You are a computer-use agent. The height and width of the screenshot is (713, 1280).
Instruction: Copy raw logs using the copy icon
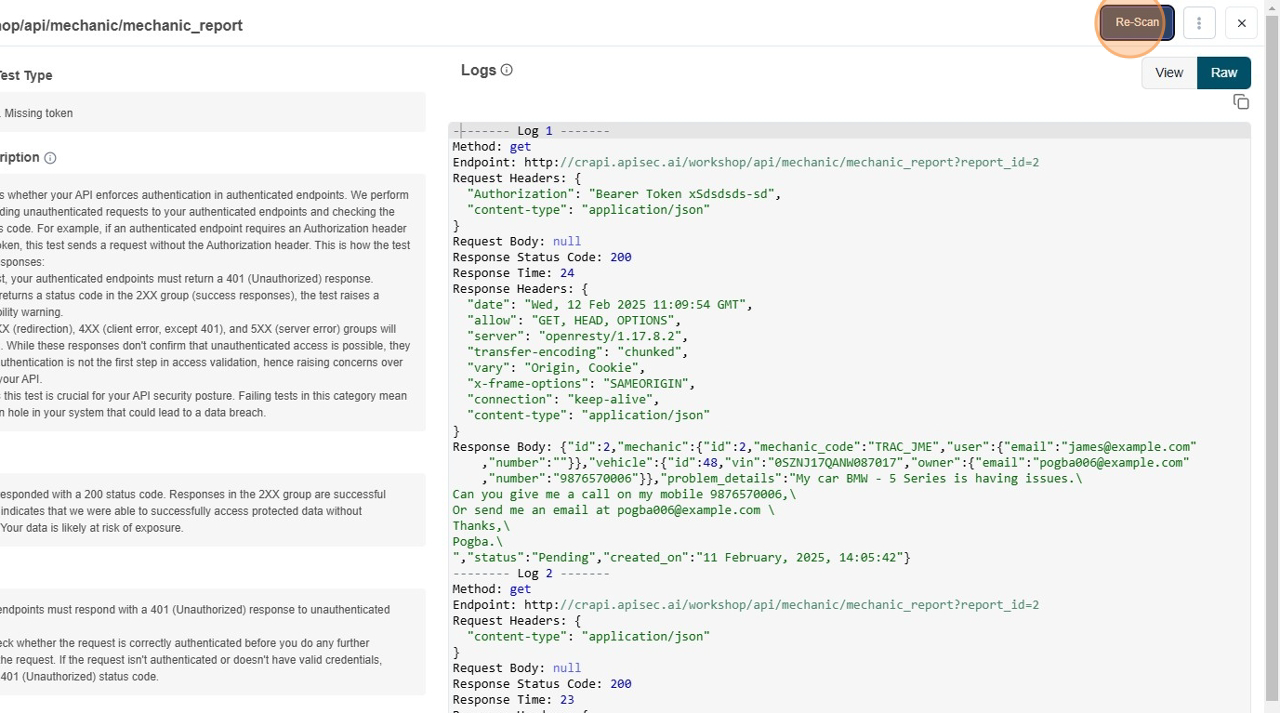1240,102
